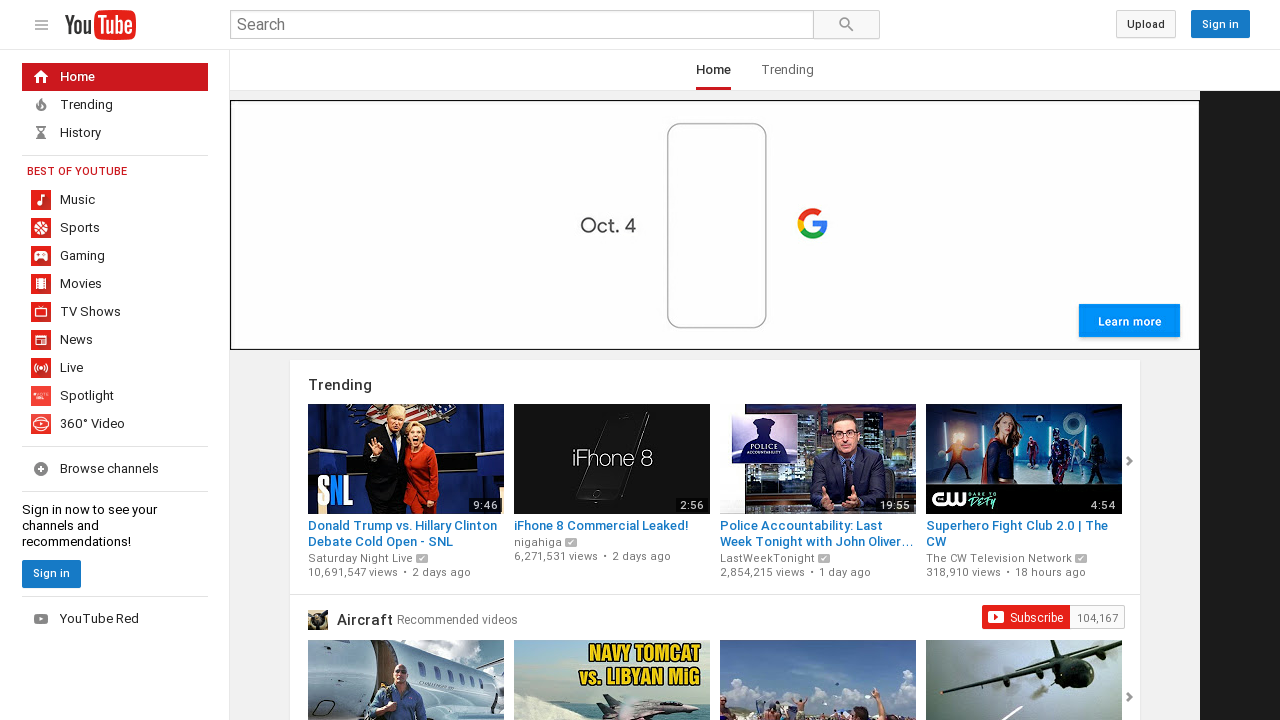Image resolution: width=1280 pixels, height=720 pixels.
Task: Click the TV Shows icon
Action: (41, 312)
